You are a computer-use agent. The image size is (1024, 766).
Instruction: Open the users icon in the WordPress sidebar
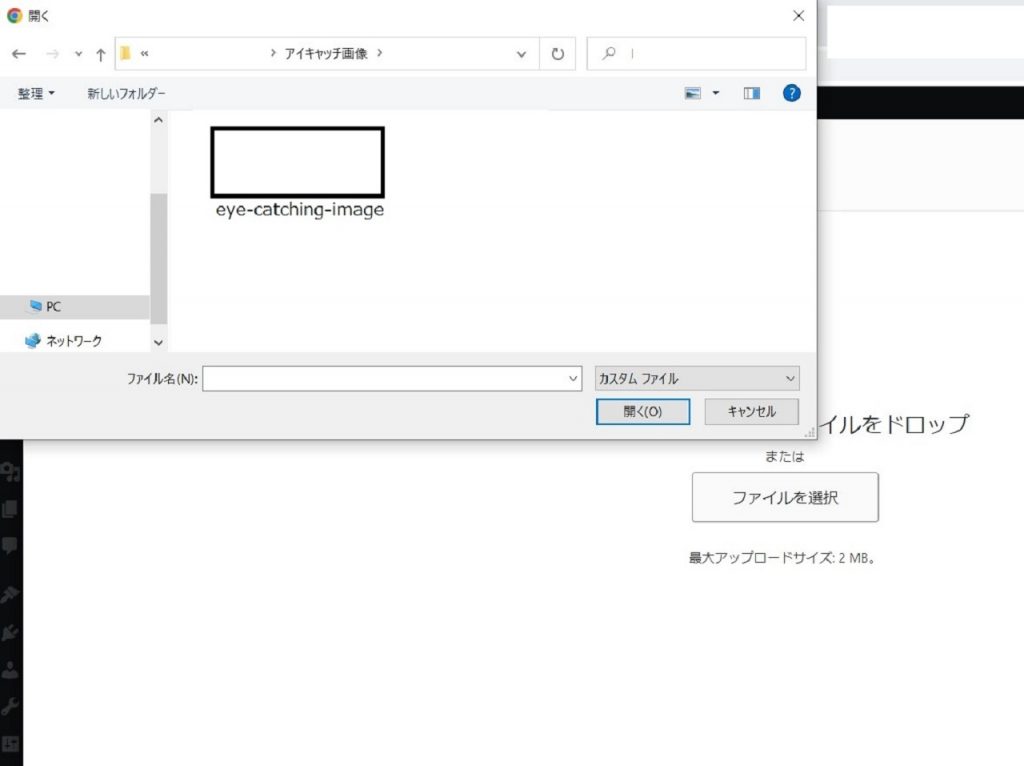click(10, 669)
